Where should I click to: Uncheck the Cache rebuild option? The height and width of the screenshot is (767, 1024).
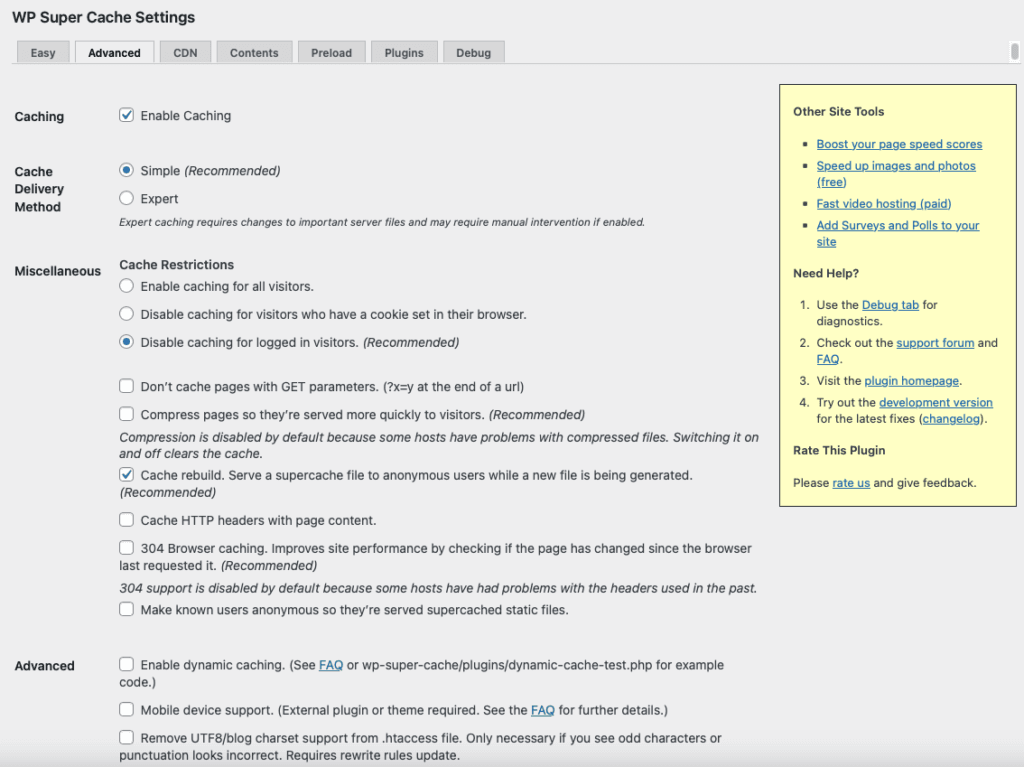click(x=127, y=476)
